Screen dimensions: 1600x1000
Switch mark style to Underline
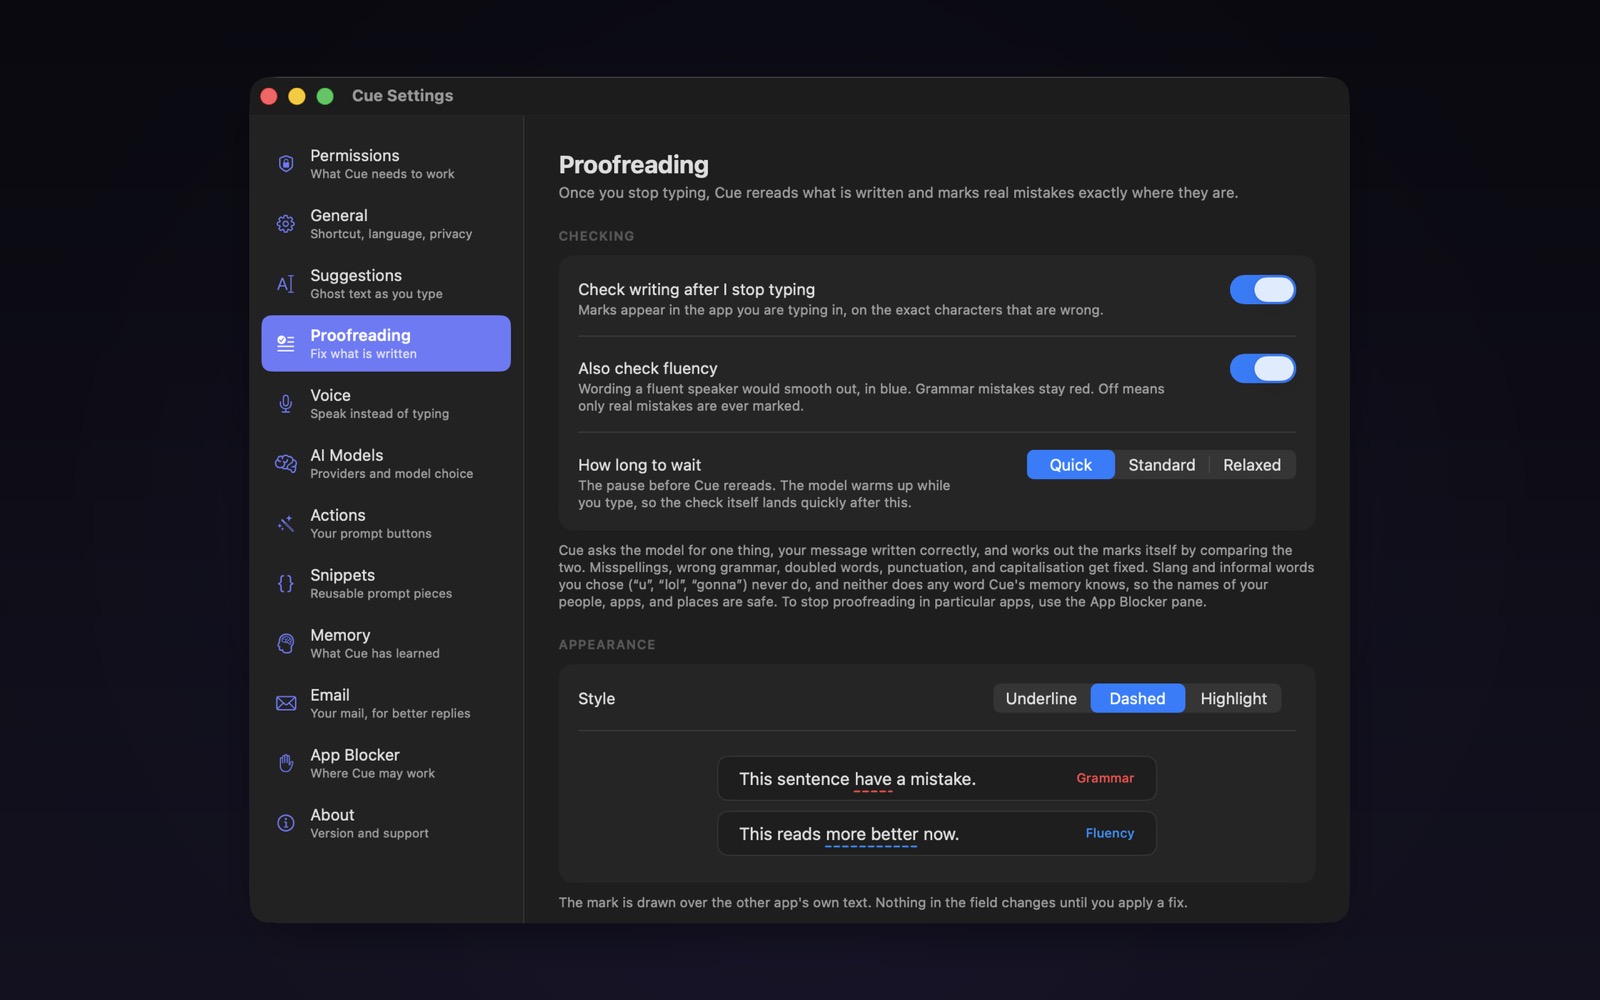click(x=1041, y=698)
